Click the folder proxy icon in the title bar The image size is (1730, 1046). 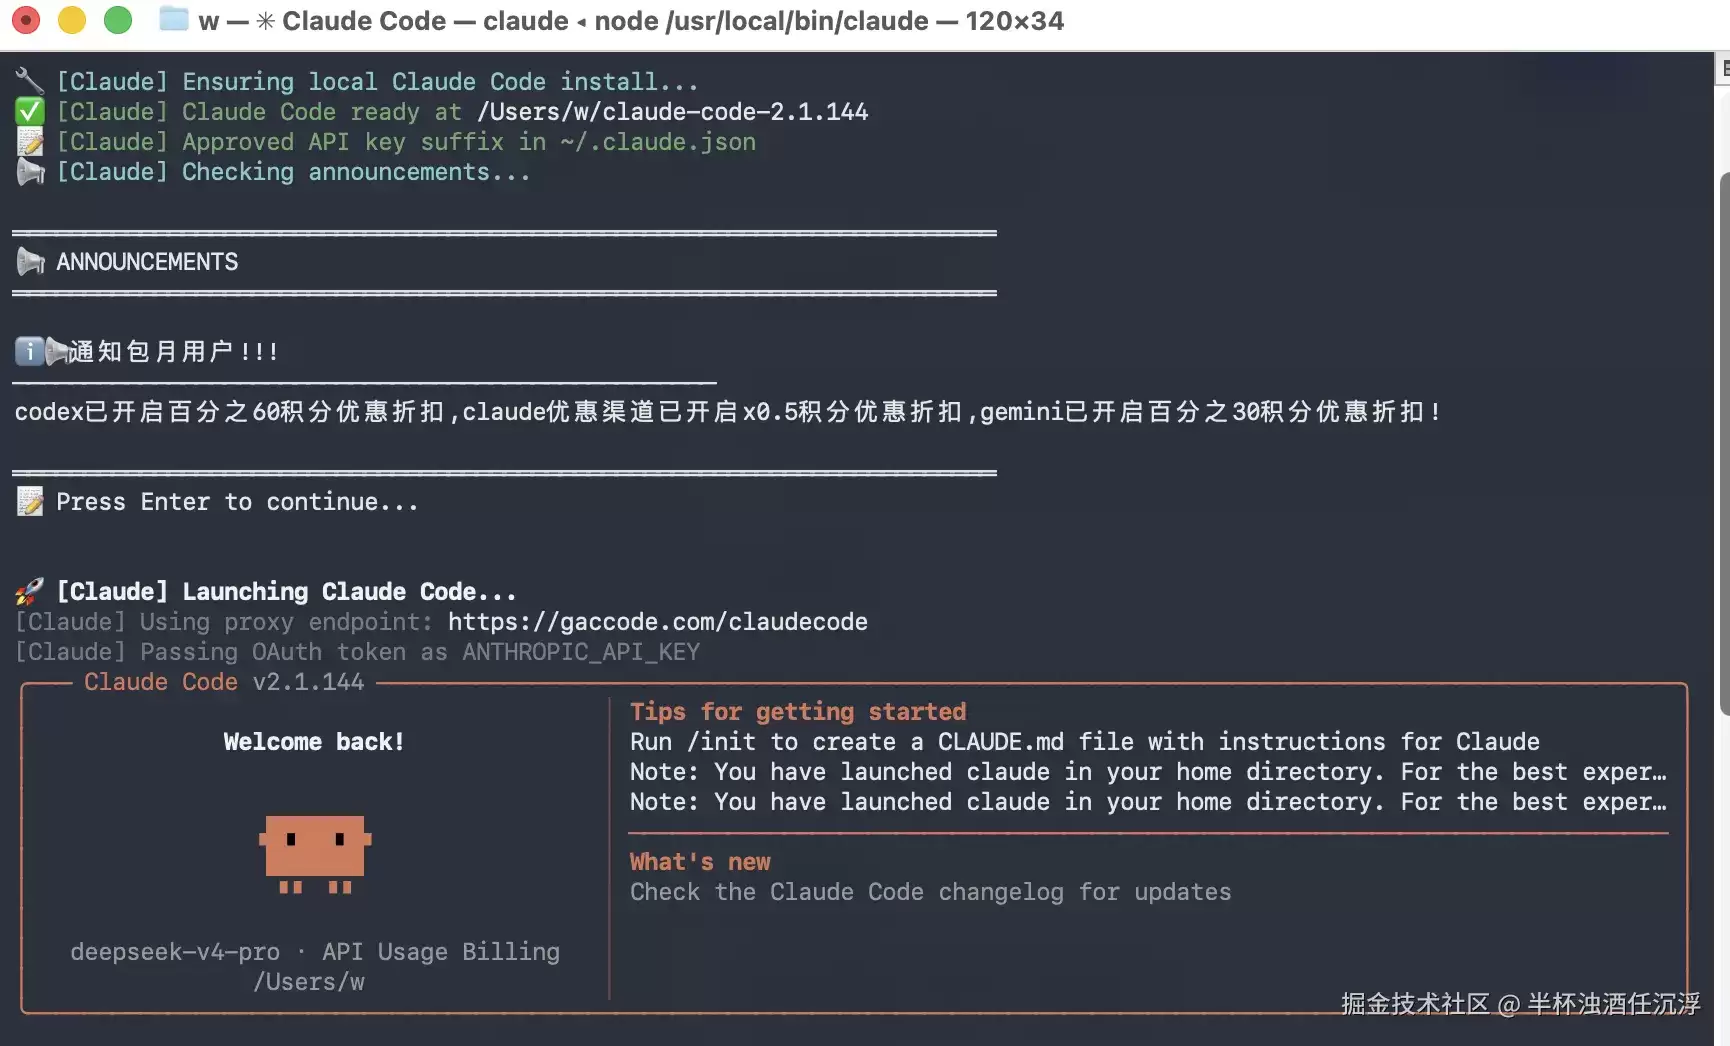[x=174, y=19]
